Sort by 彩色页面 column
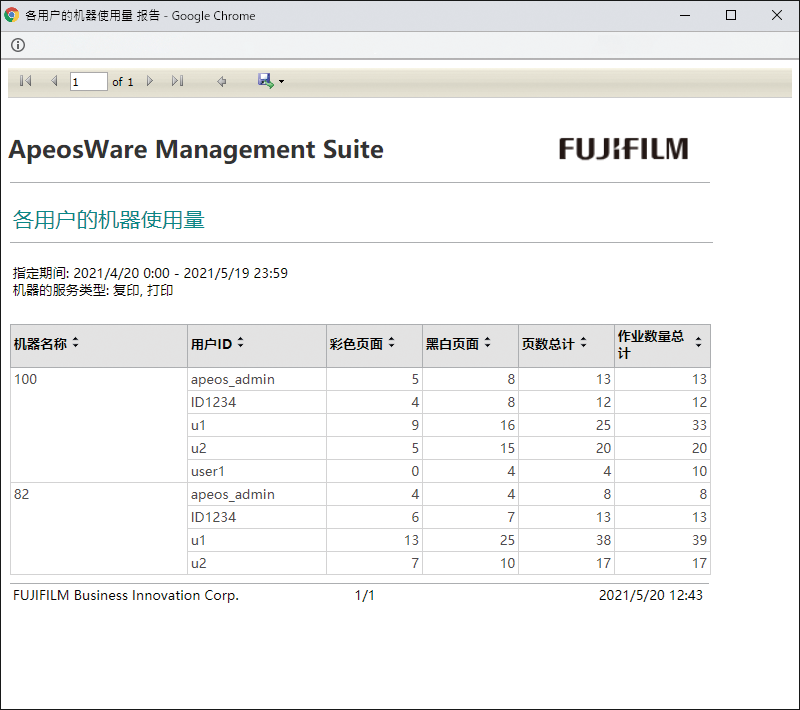Screen dimensions: 800x710 pos(391,343)
